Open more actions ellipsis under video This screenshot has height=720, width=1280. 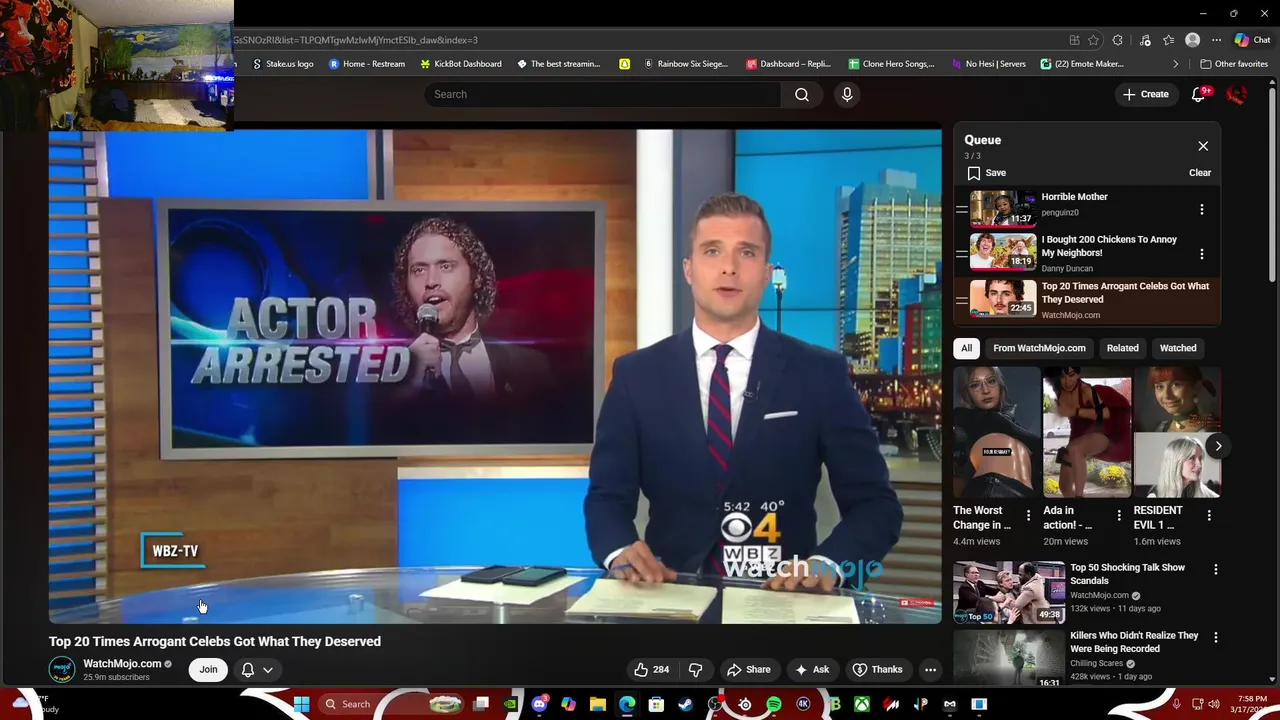(930, 670)
